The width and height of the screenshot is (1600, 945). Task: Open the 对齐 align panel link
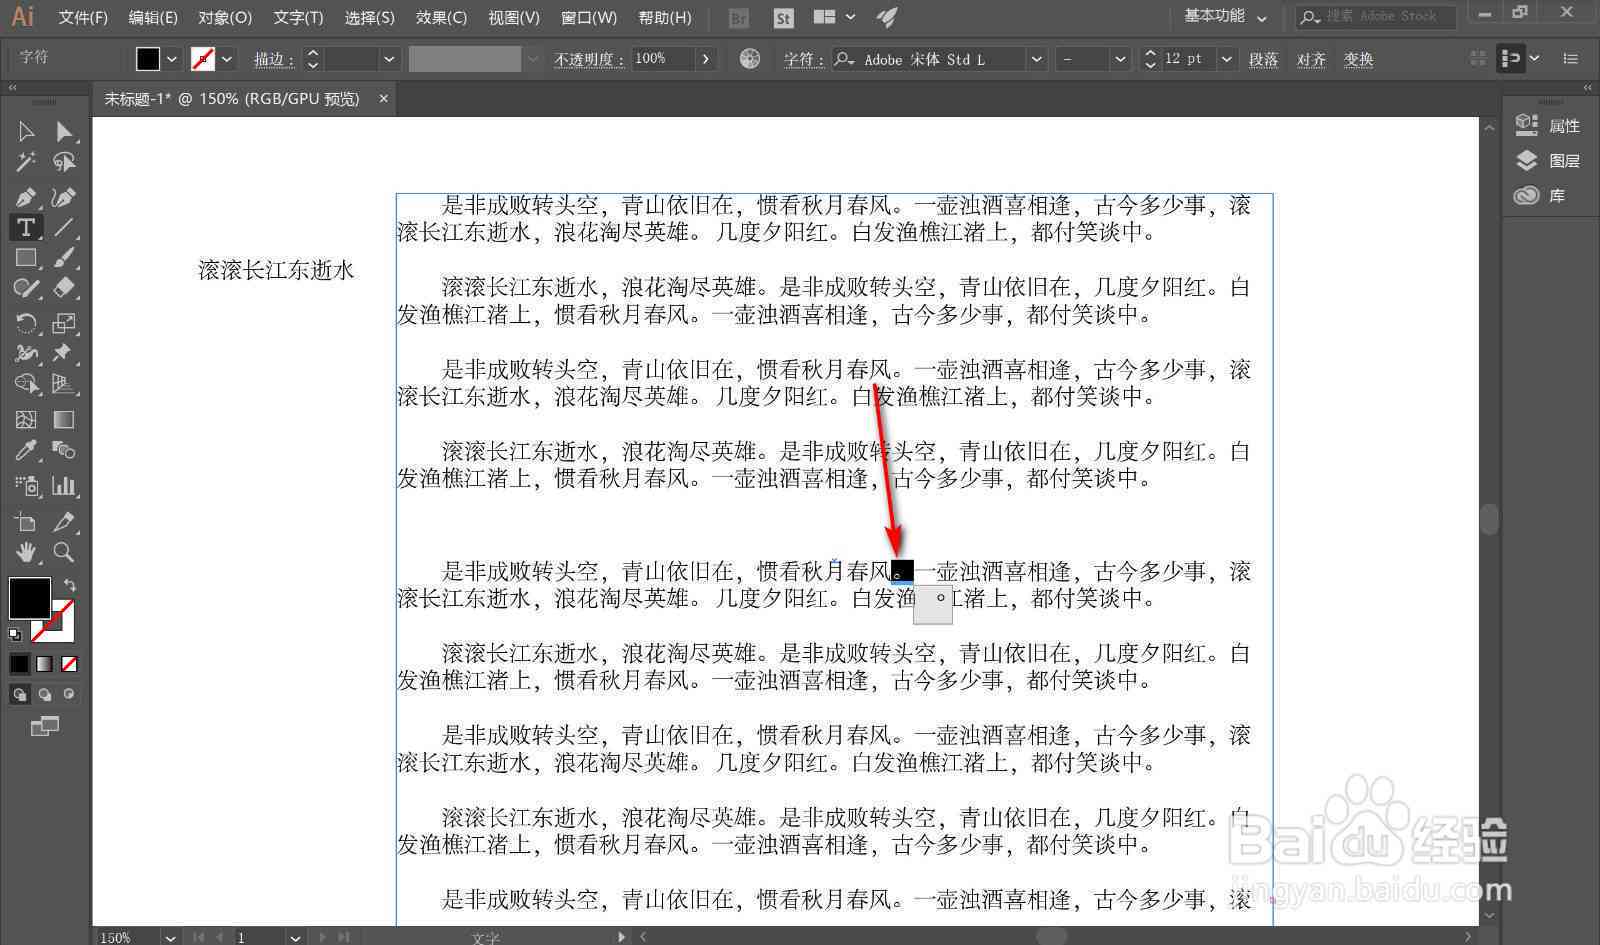pos(1311,59)
